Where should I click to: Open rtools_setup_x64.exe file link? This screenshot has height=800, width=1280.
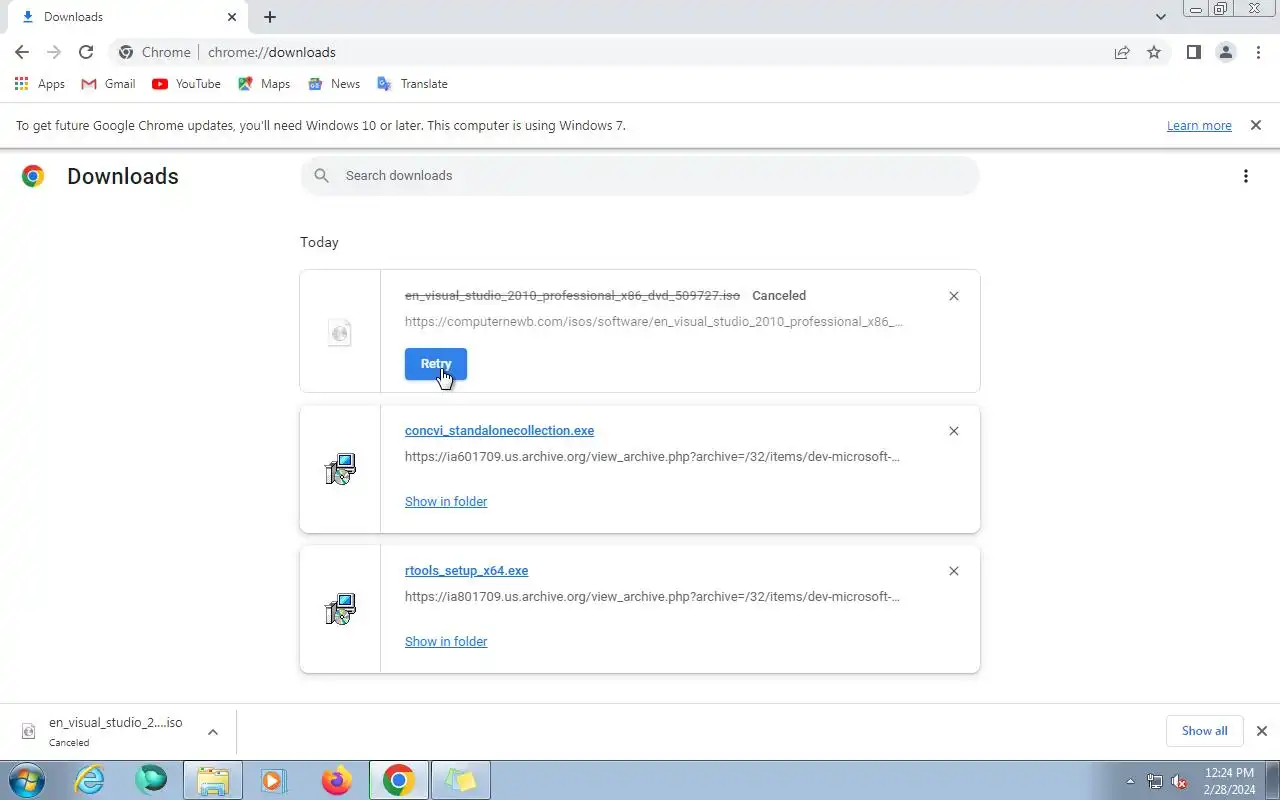coord(466,571)
